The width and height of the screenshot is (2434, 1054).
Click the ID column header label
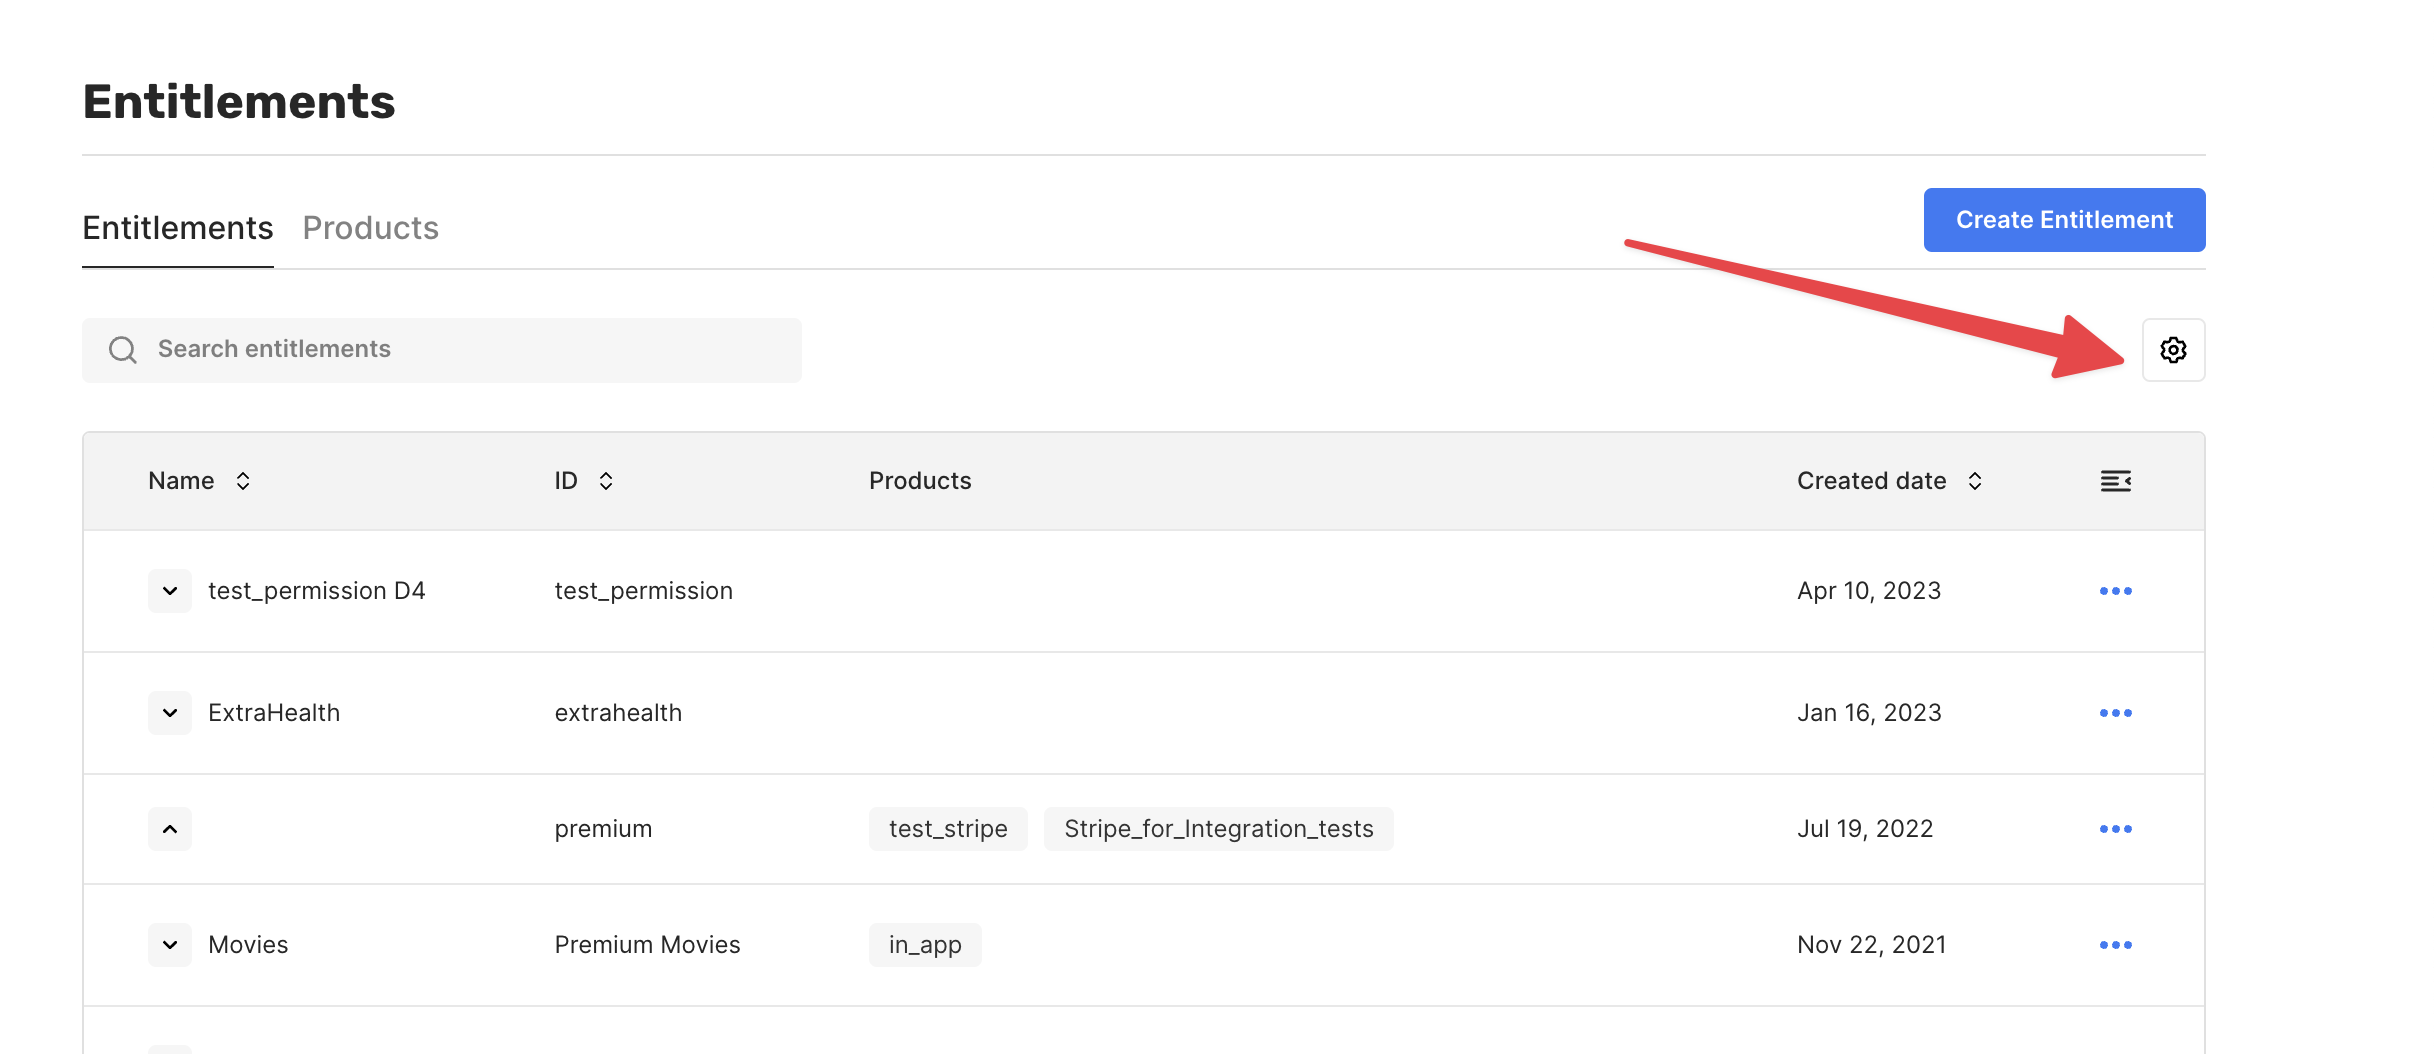click(x=566, y=481)
